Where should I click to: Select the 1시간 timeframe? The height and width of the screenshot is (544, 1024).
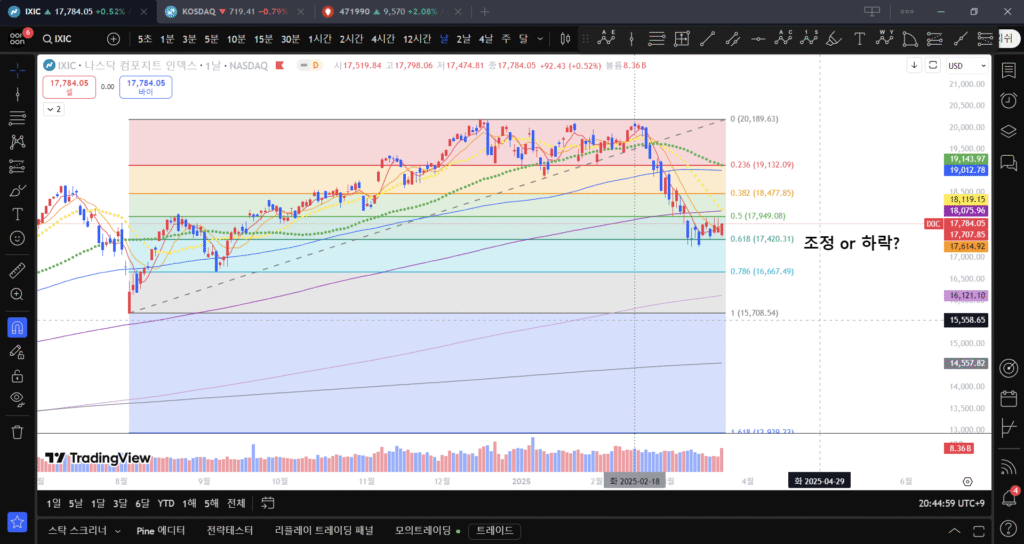pyautogui.click(x=320, y=39)
